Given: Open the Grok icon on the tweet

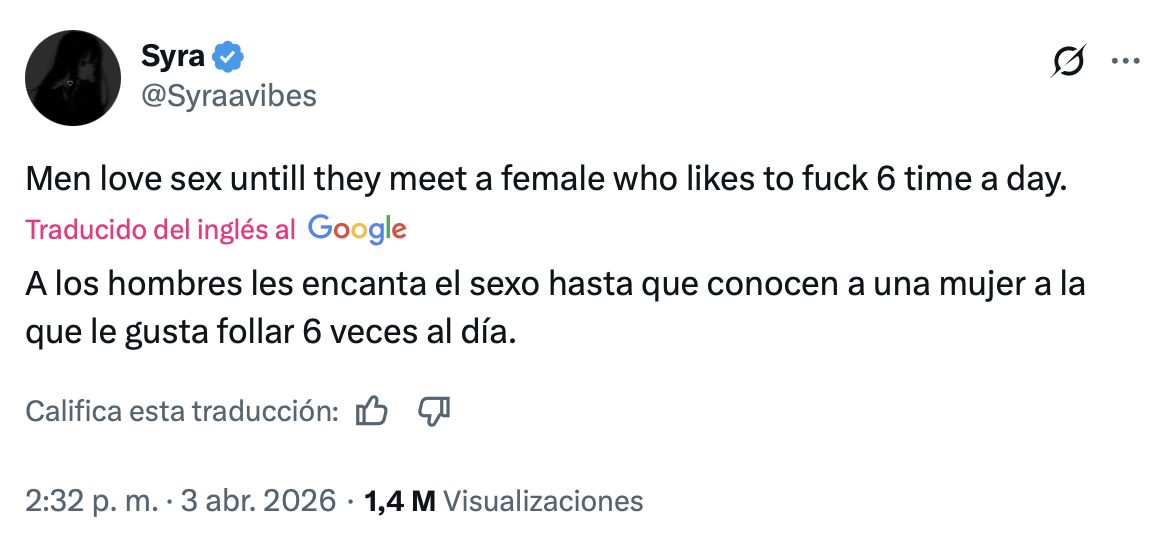Looking at the screenshot, I should click(1068, 62).
